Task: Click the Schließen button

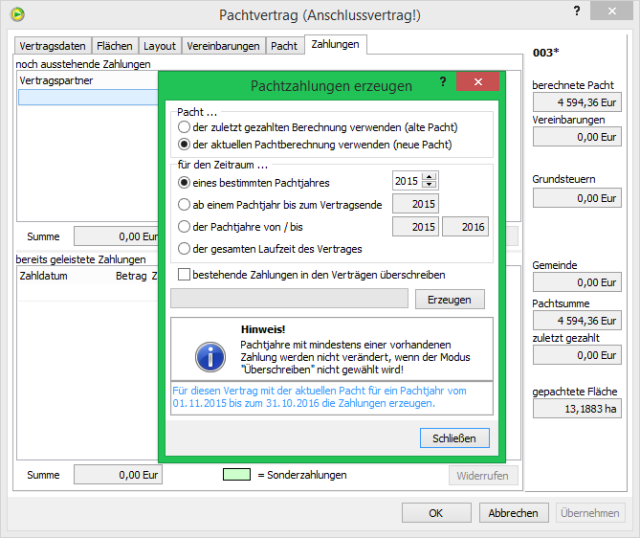Action: [x=455, y=438]
